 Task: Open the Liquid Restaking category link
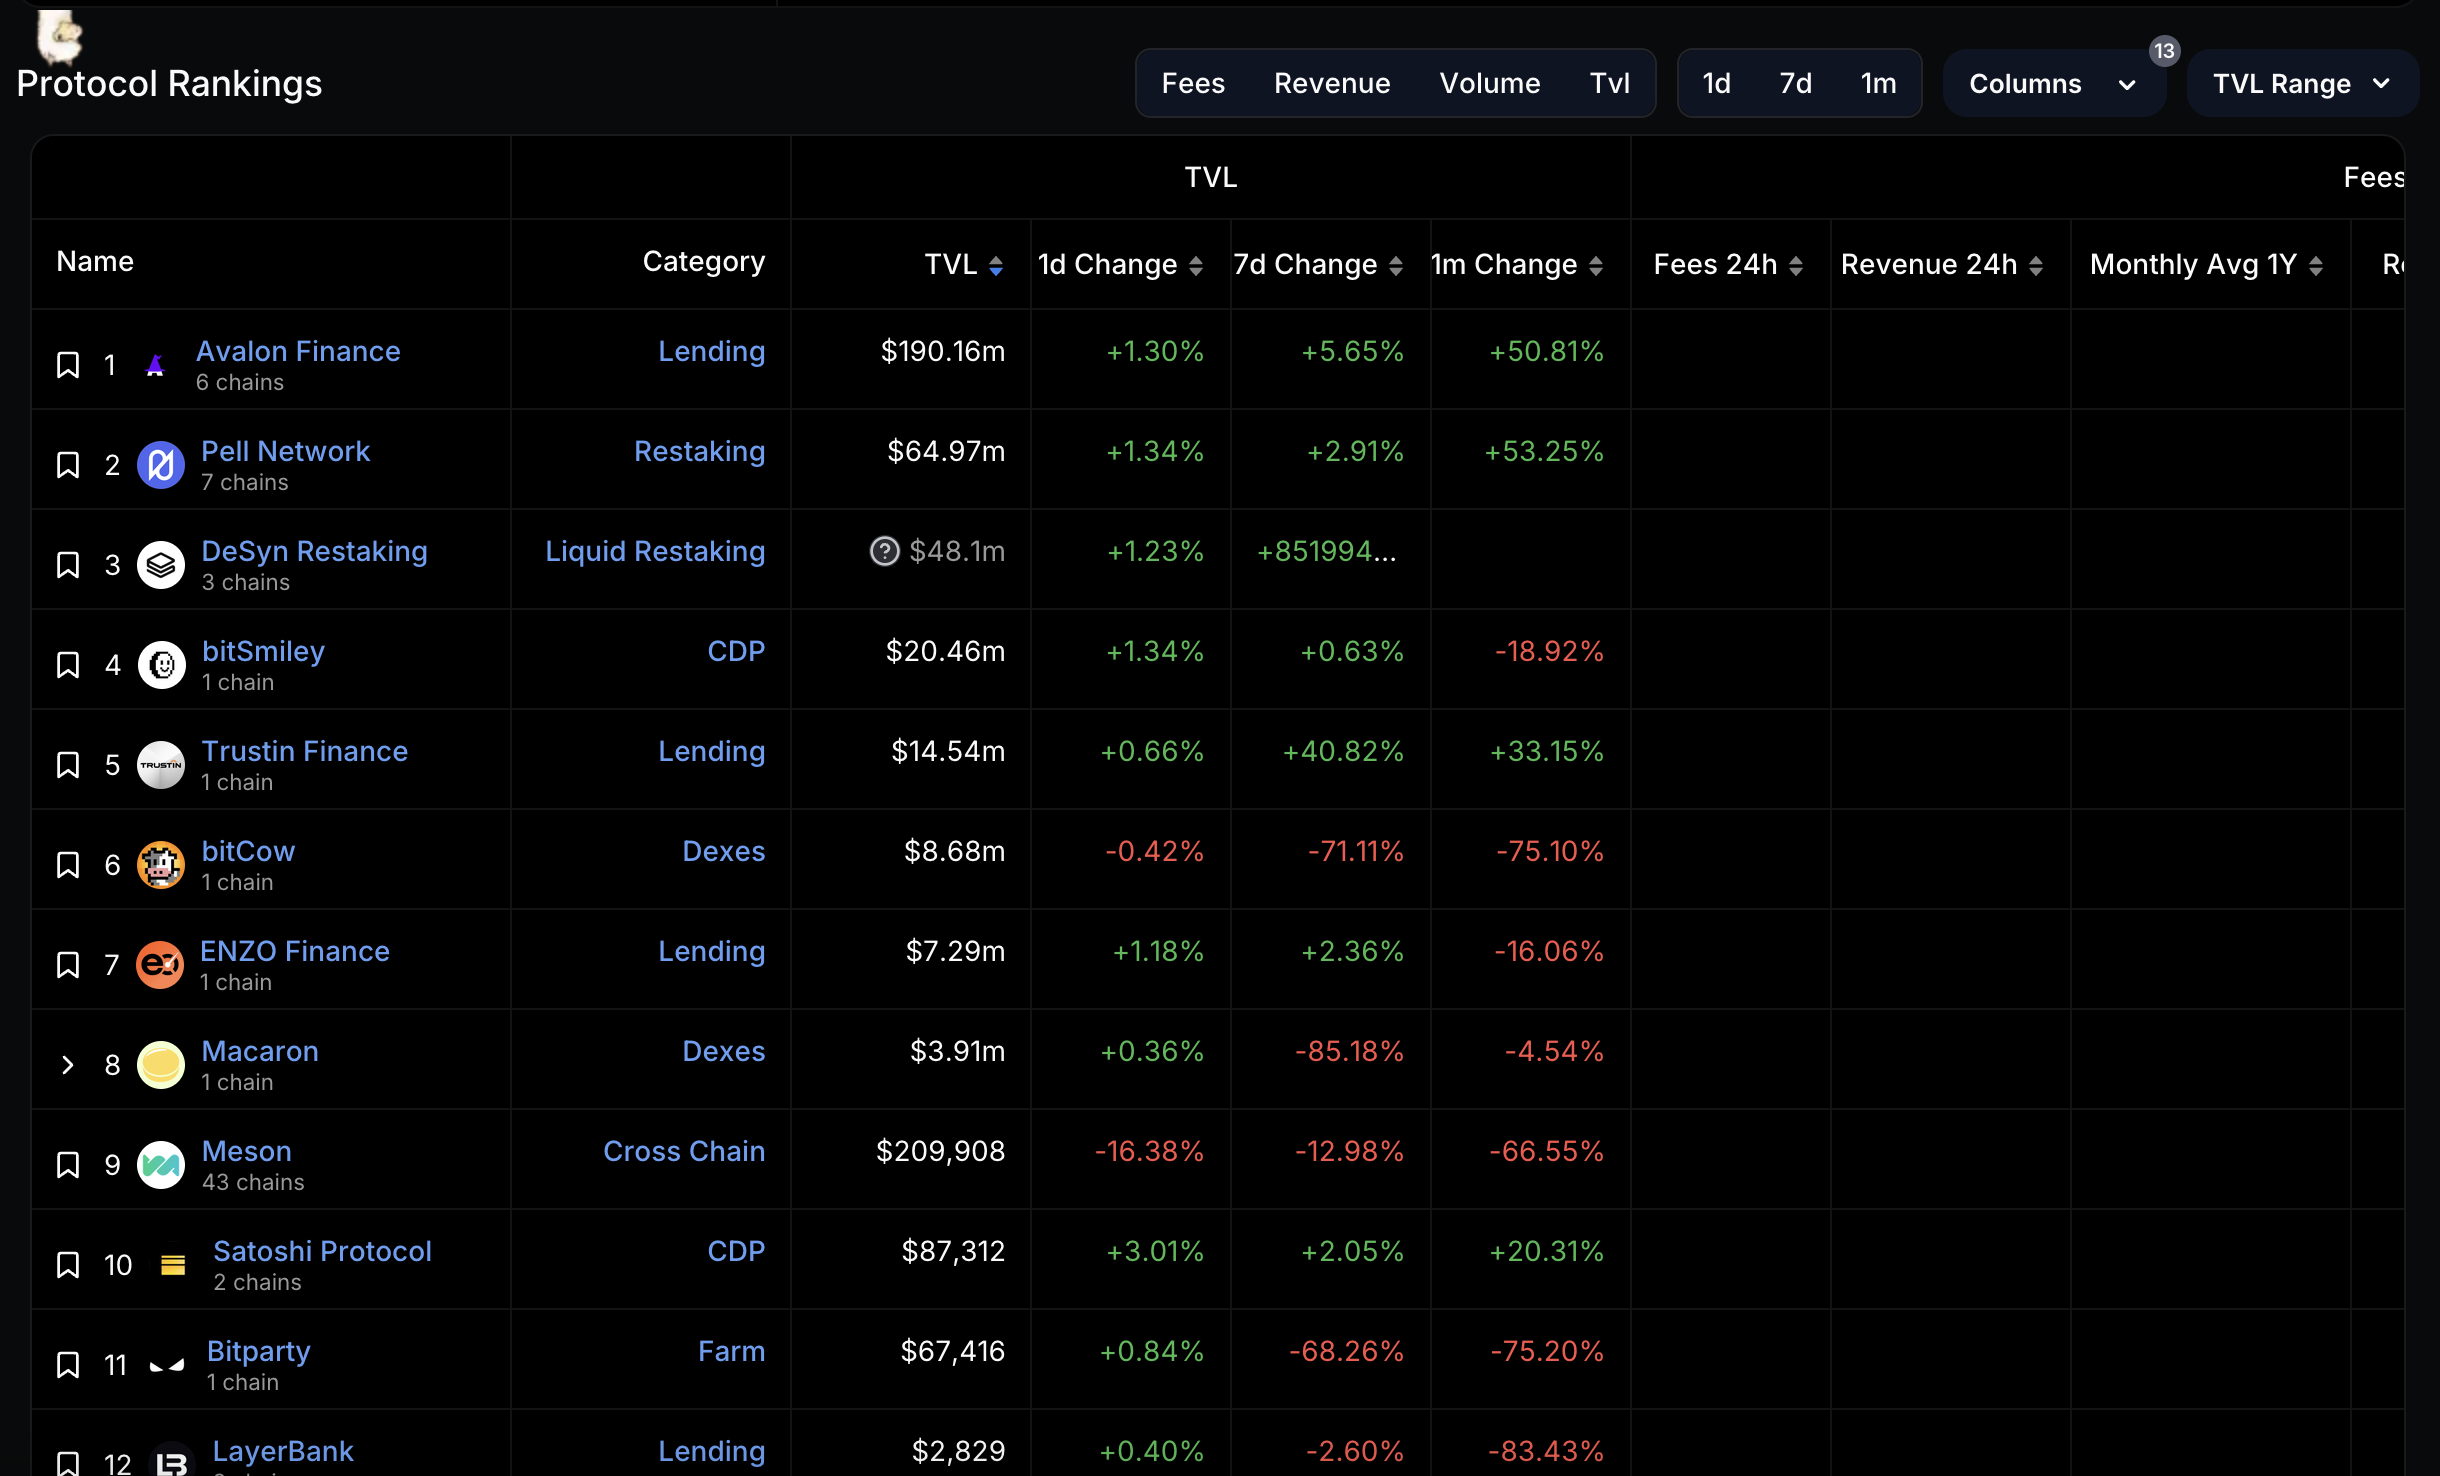[655, 551]
